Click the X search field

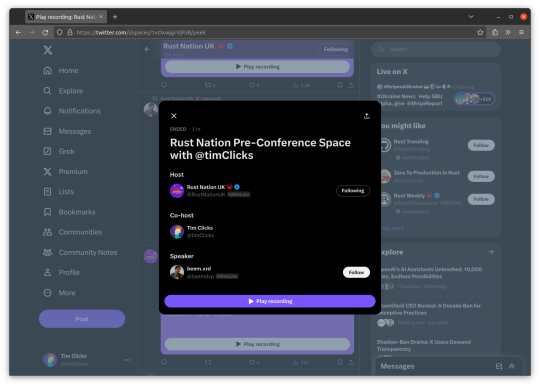click(x=436, y=49)
